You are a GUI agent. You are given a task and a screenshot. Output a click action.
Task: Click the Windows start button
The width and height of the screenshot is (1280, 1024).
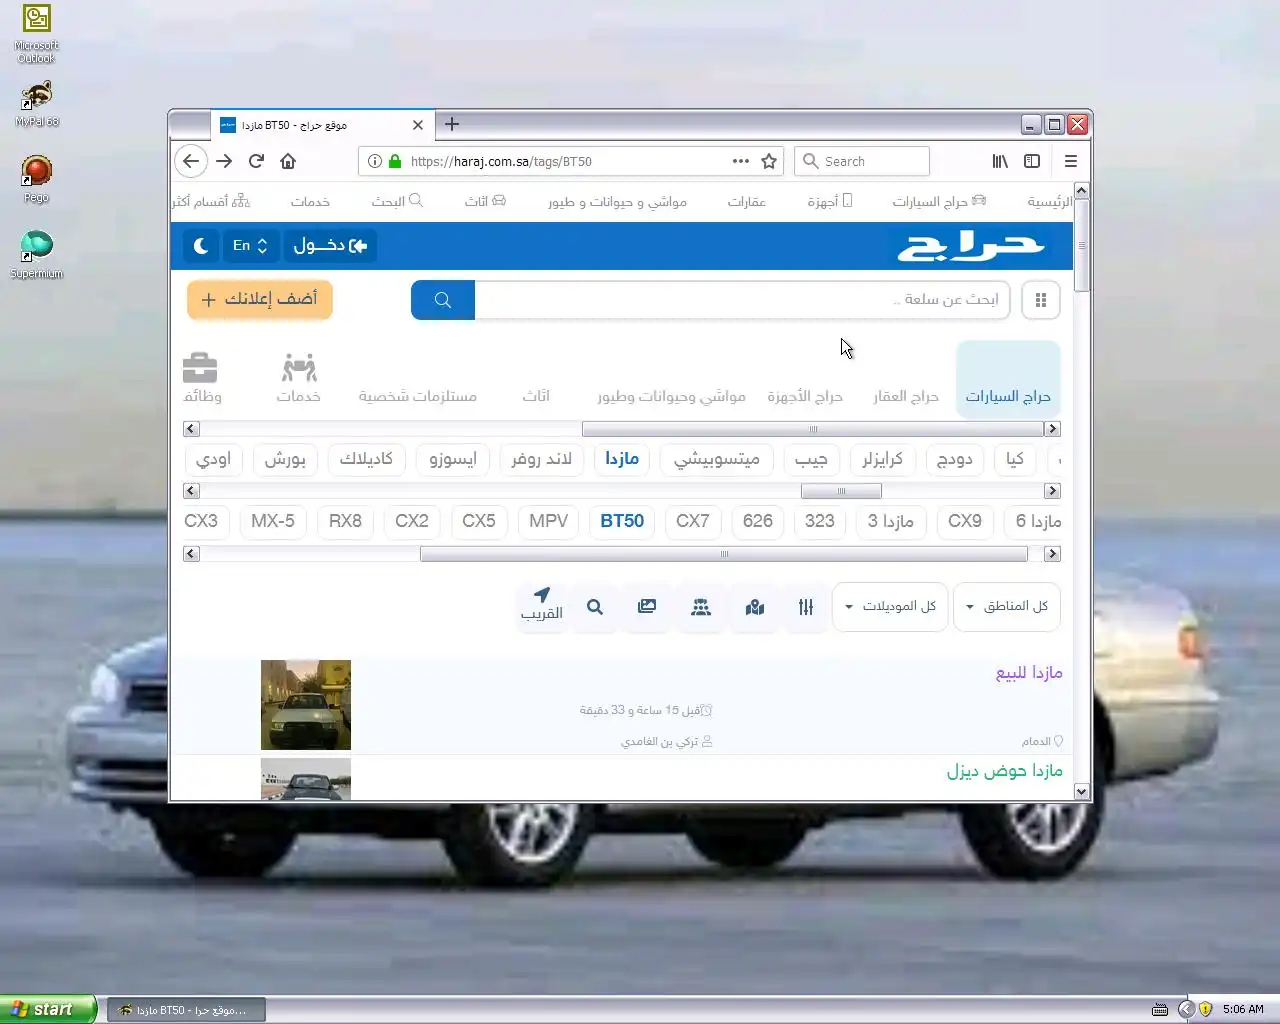[x=48, y=1009]
